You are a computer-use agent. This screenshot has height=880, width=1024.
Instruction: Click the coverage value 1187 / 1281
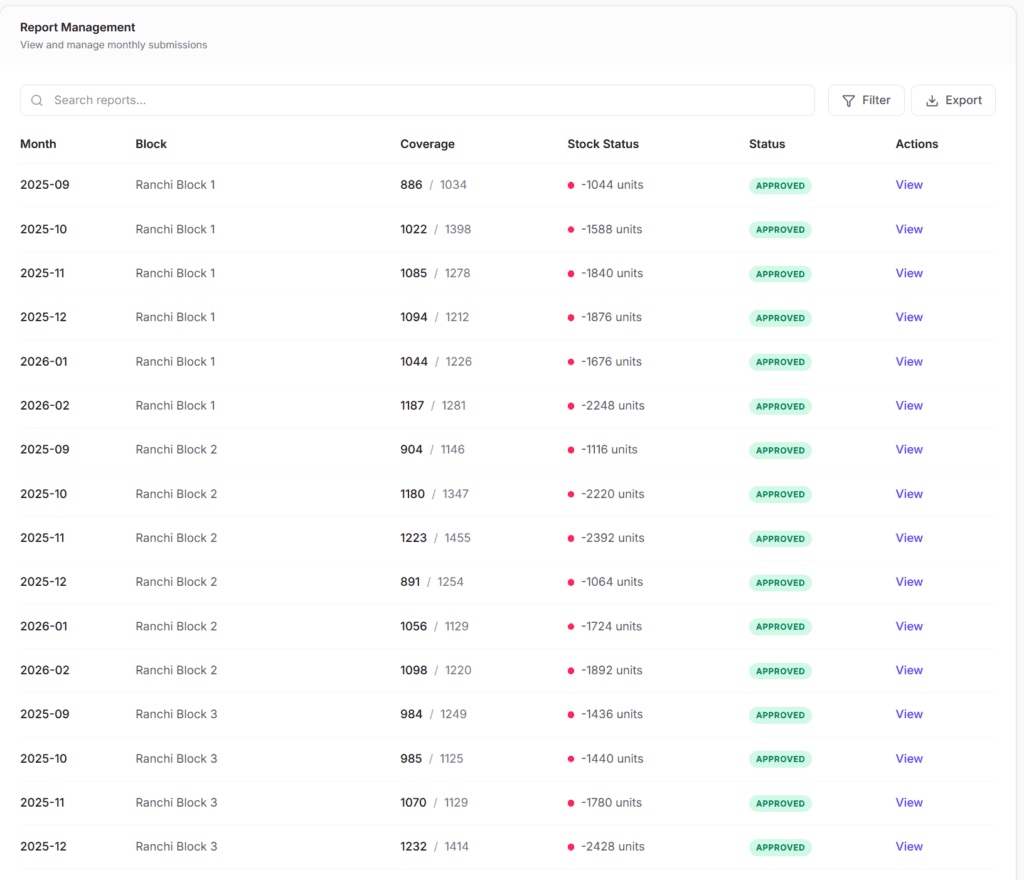click(x=433, y=406)
